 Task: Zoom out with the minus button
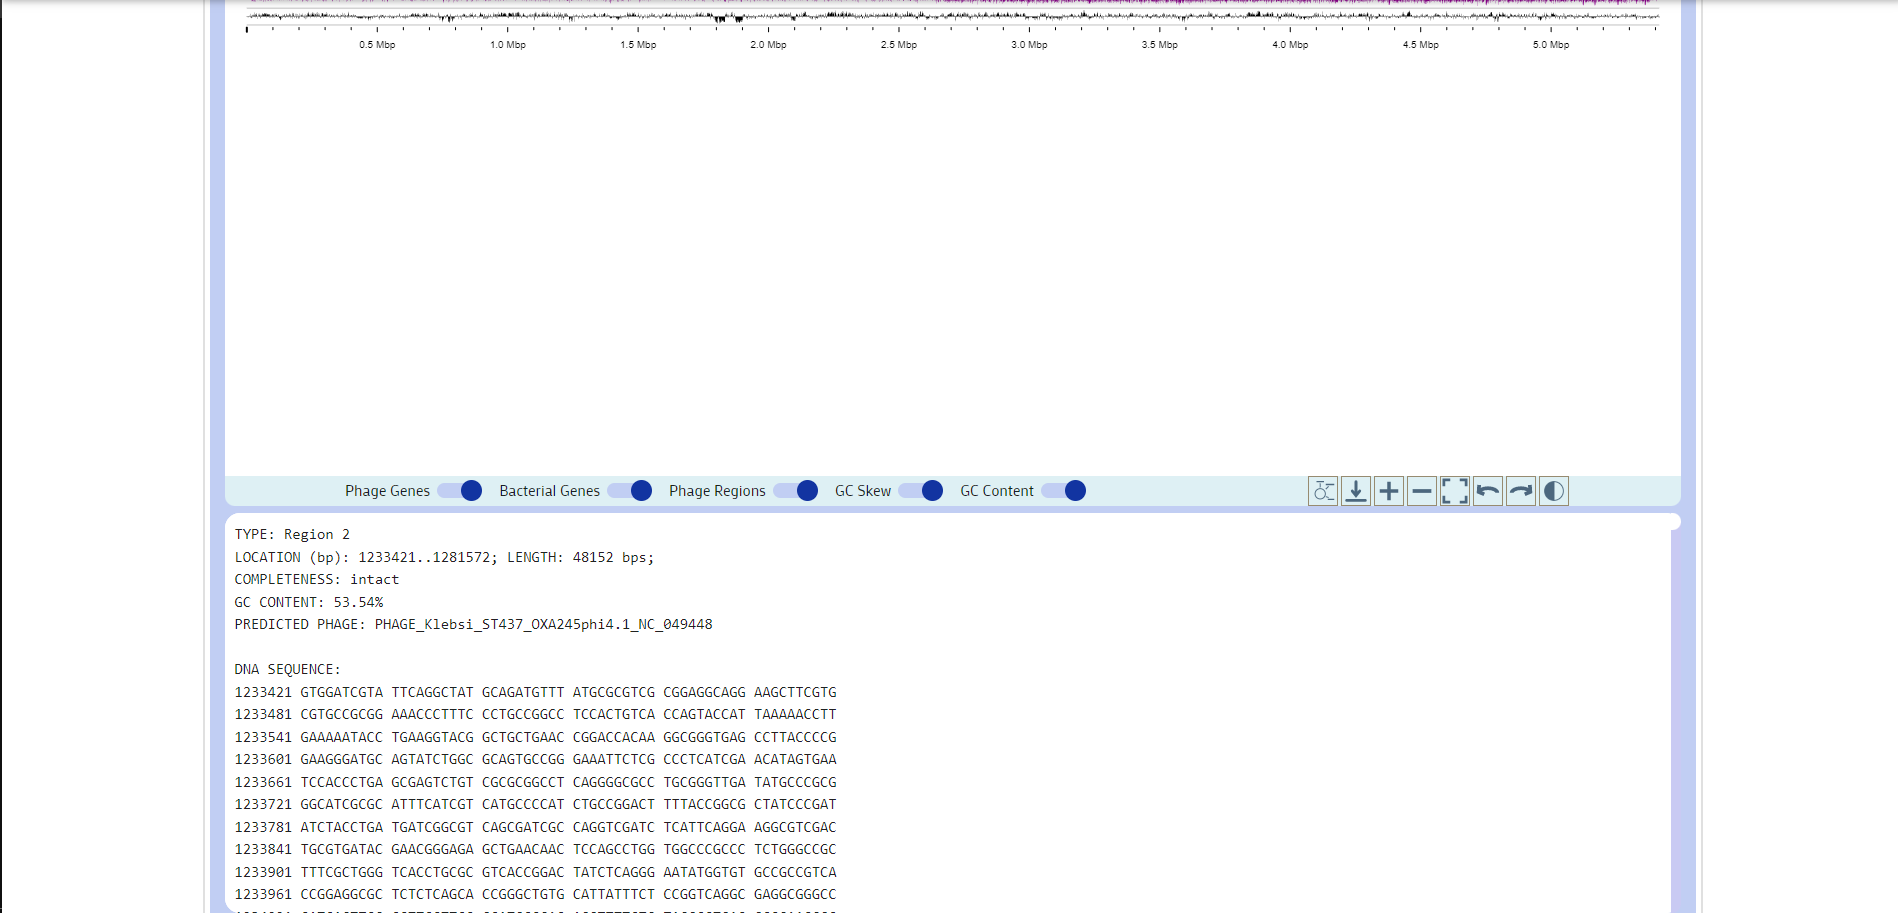(x=1421, y=491)
